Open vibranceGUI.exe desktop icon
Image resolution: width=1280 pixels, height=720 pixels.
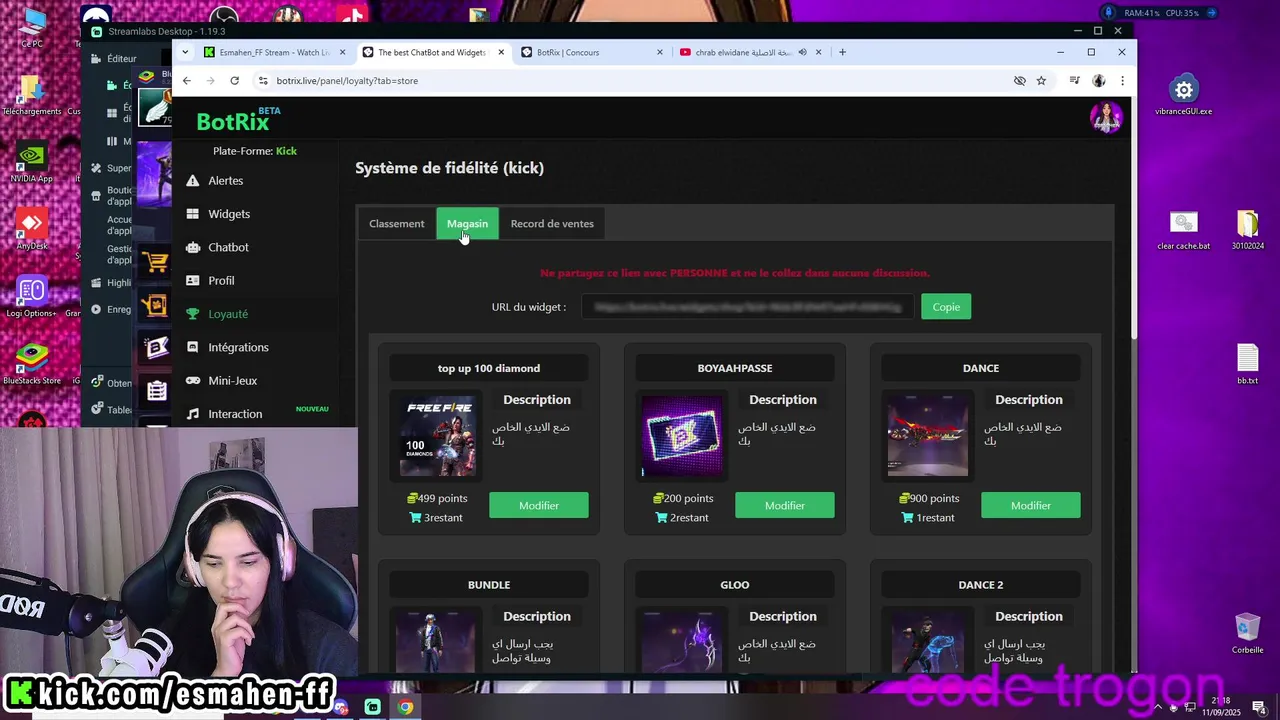(1184, 94)
